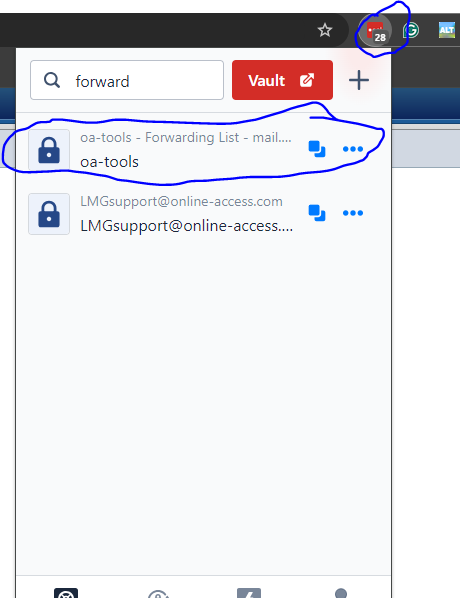The width and height of the screenshot is (460, 598).
Task: Open the lightning bolt tab in bottom bar
Action: point(249,593)
